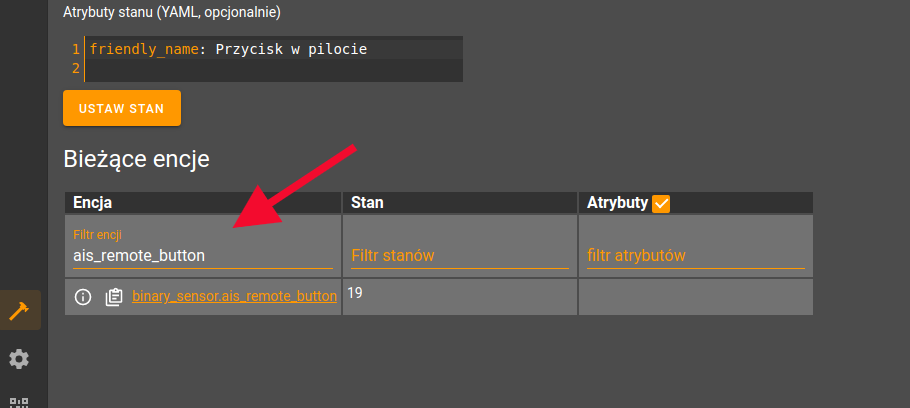
Task: Show info for binary_sensor.ais_remote_button entity
Action: tap(84, 297)
